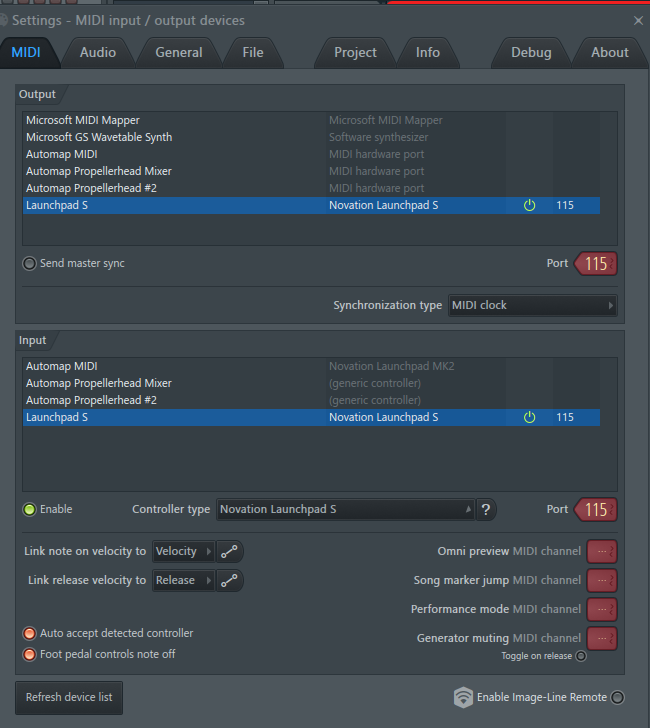This screenshot has width=650, height=728.
Task: Open the About tab
Action: coord(610,52)
